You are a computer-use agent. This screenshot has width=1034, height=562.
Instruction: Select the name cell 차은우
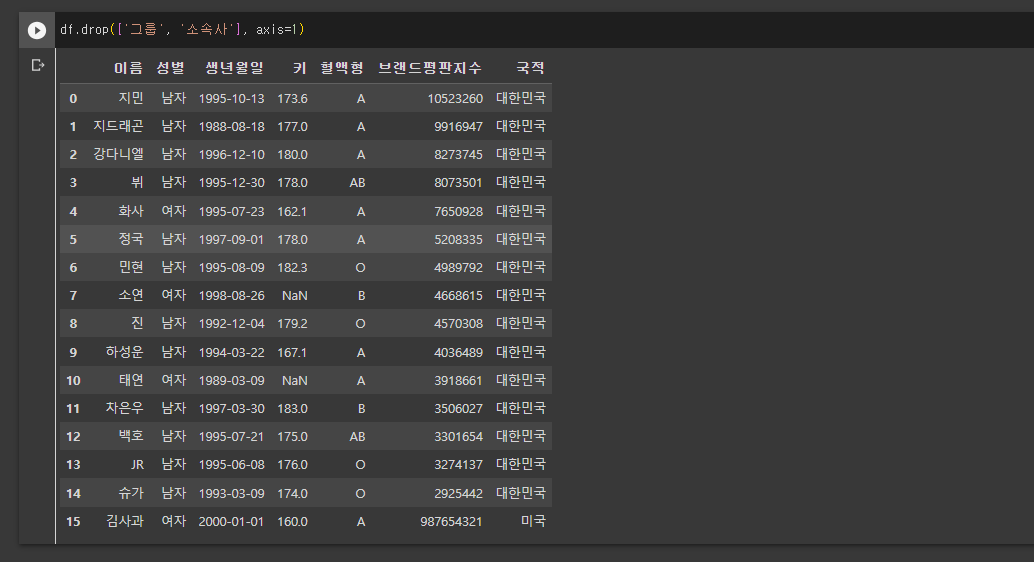click(x=125, y=408)
